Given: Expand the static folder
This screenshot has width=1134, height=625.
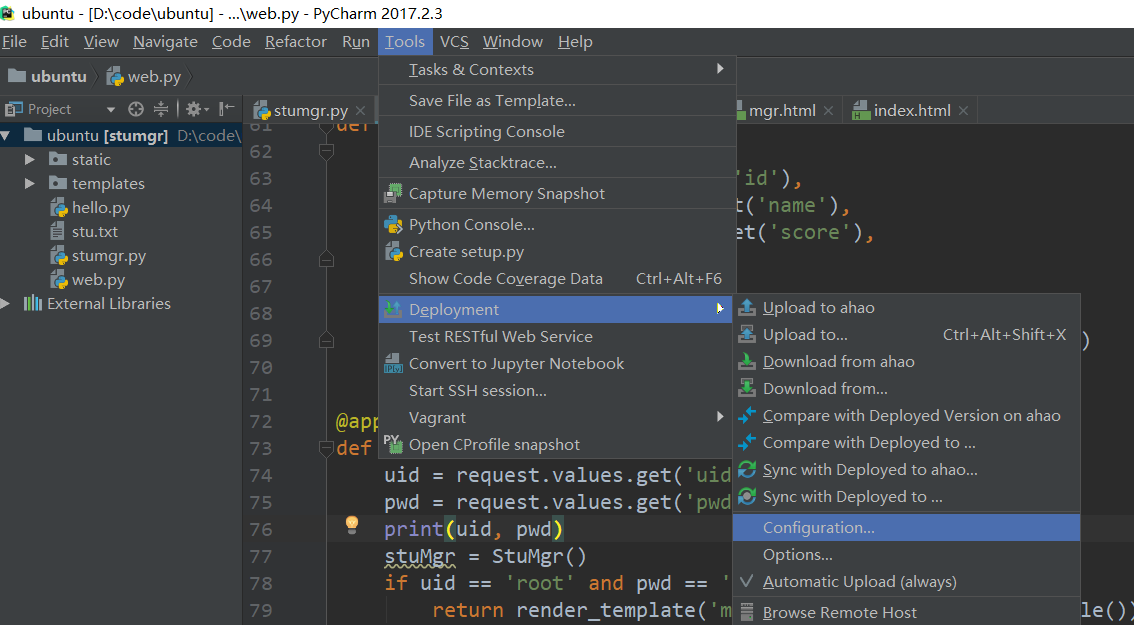Looking at the screenshot, I should pos(30,159).
